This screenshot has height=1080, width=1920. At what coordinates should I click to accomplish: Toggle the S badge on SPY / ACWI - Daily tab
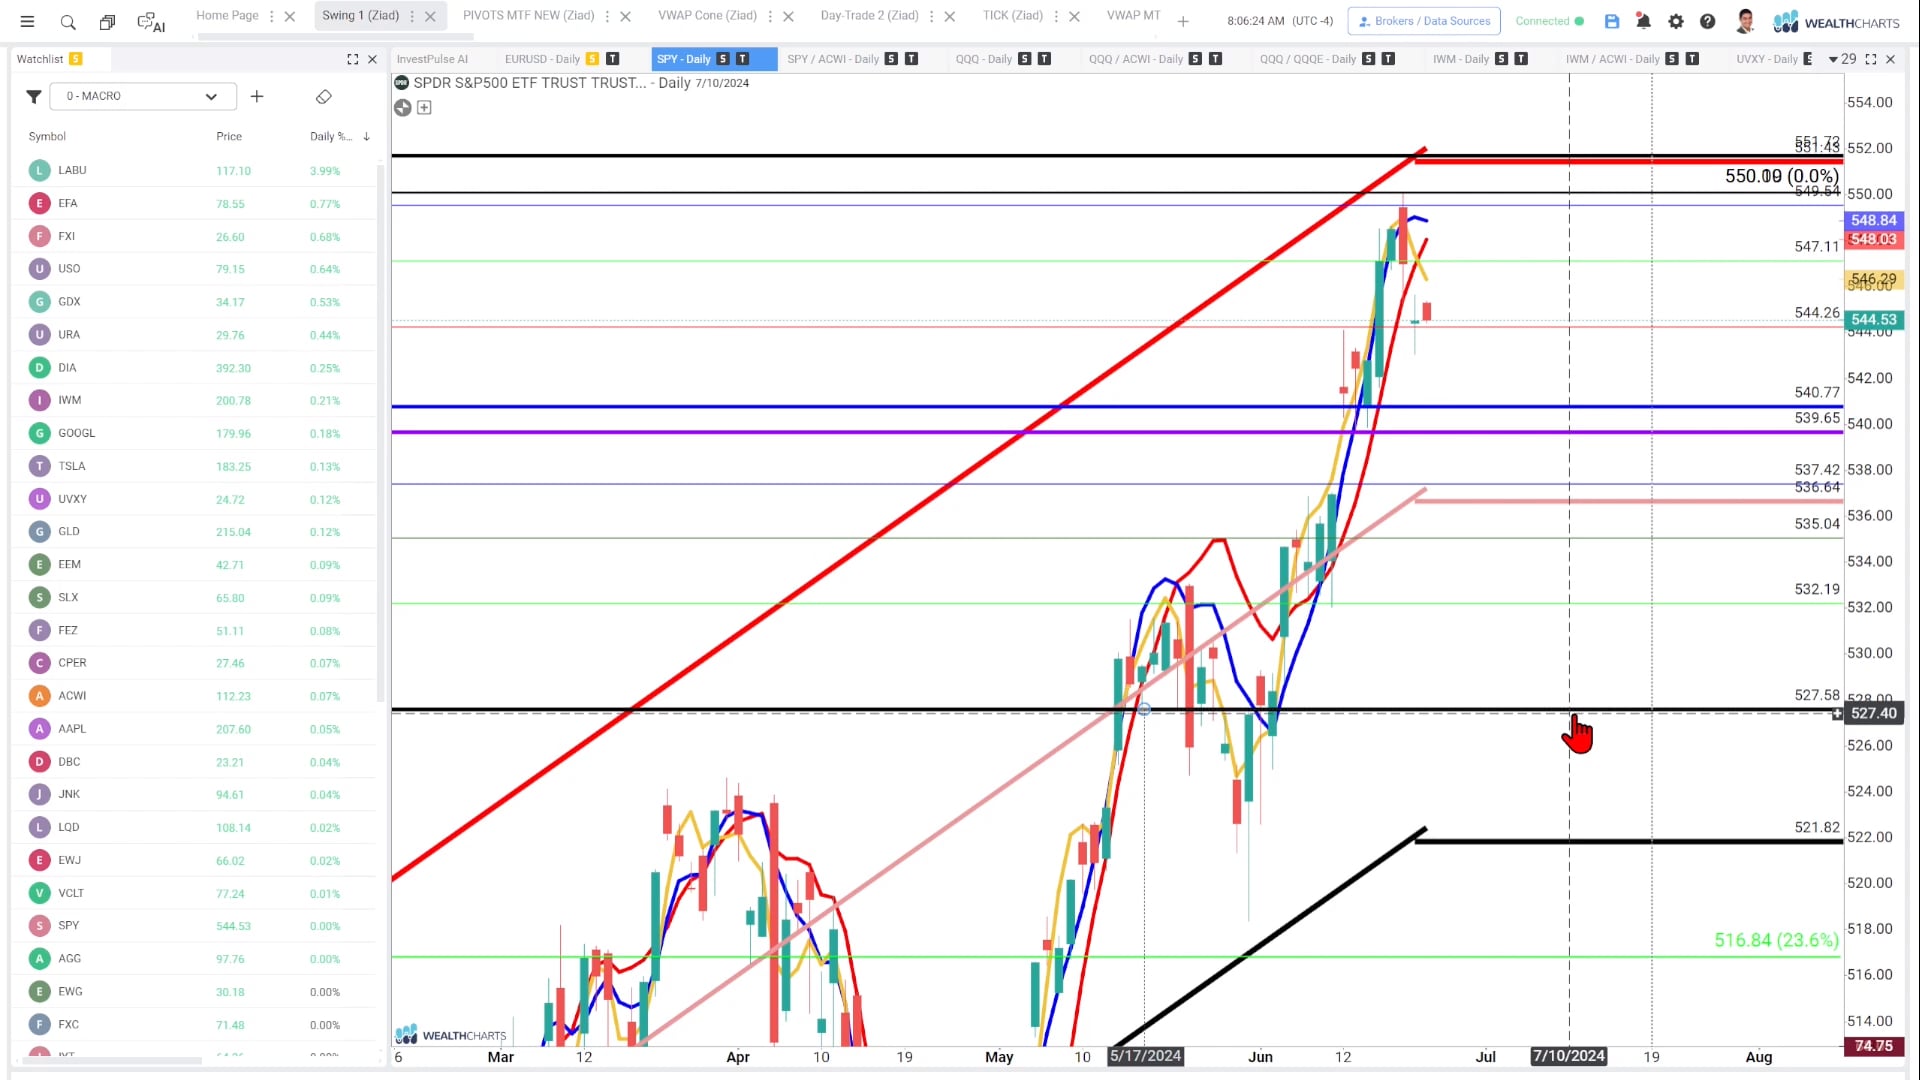point(891,59)
